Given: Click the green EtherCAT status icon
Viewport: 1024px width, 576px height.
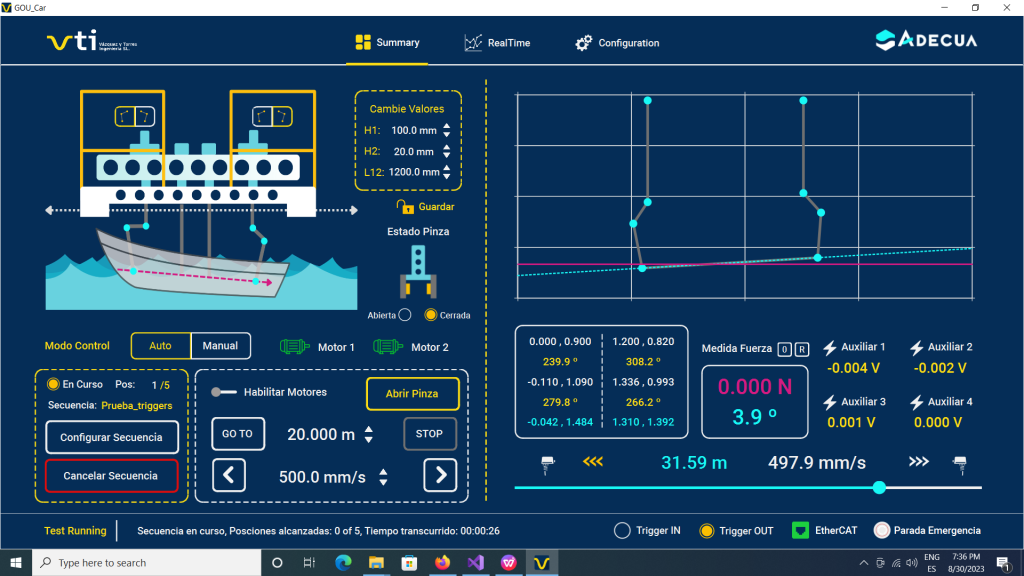Looking at the screenshot, I should pyautogui.click(x=800, y=530).
